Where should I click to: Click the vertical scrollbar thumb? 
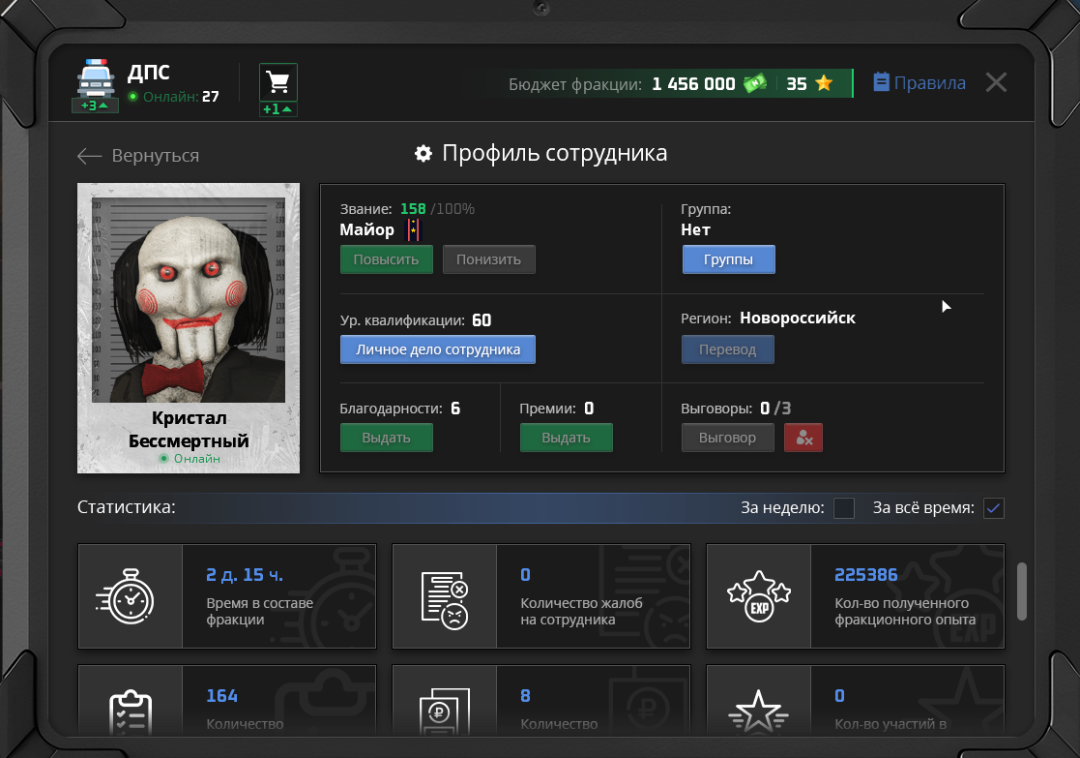pos(1021,592)
